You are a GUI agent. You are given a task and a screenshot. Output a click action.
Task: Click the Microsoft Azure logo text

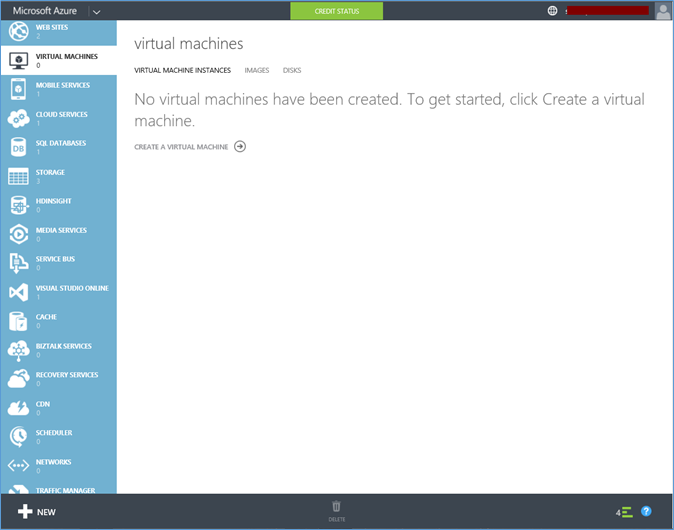tap(45, 11)
